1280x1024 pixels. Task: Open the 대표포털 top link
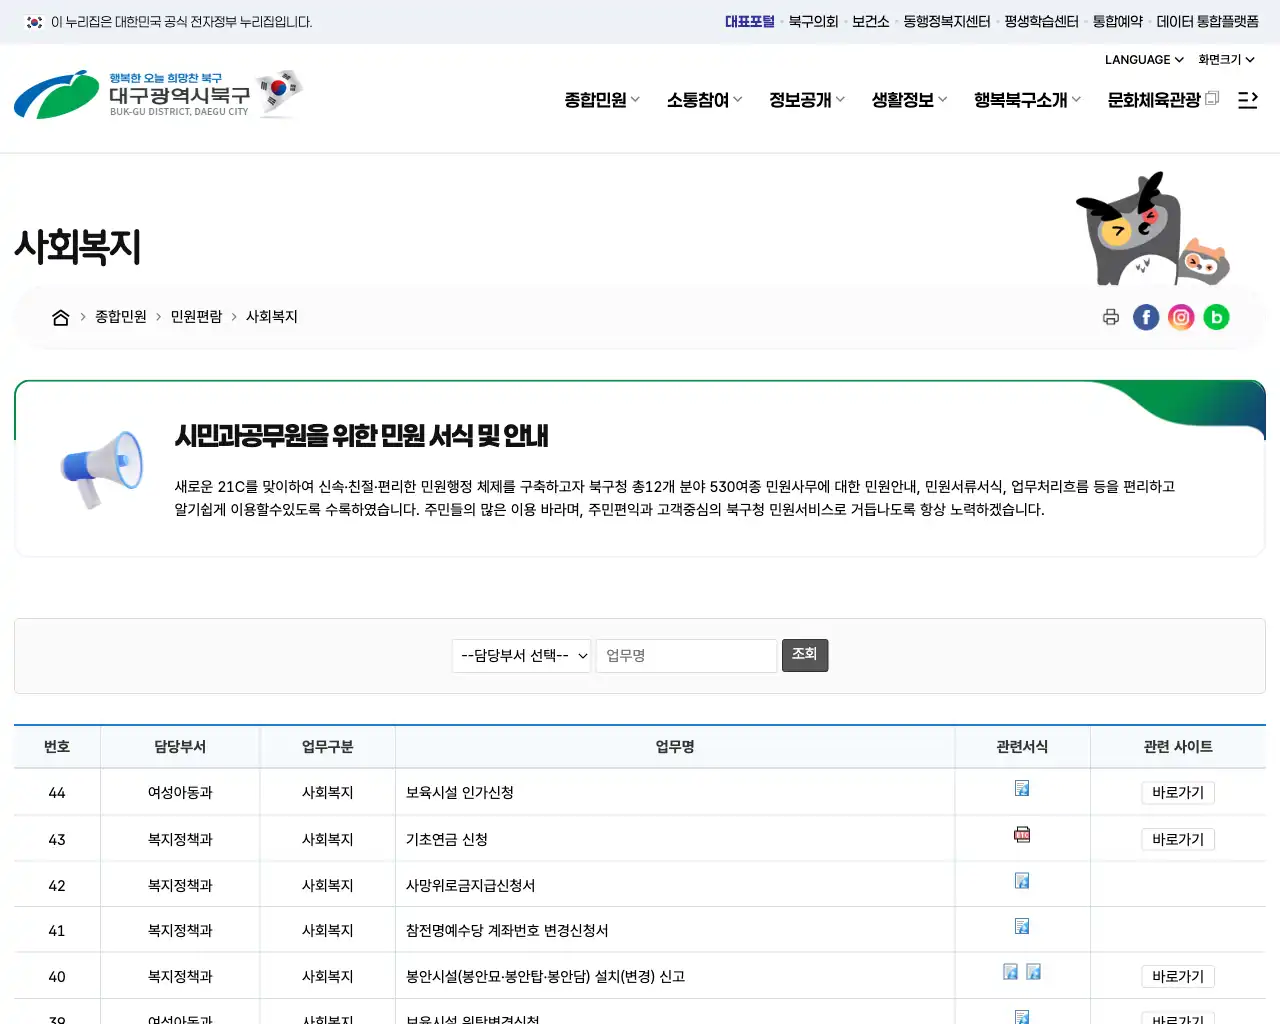tap(750, 21)
